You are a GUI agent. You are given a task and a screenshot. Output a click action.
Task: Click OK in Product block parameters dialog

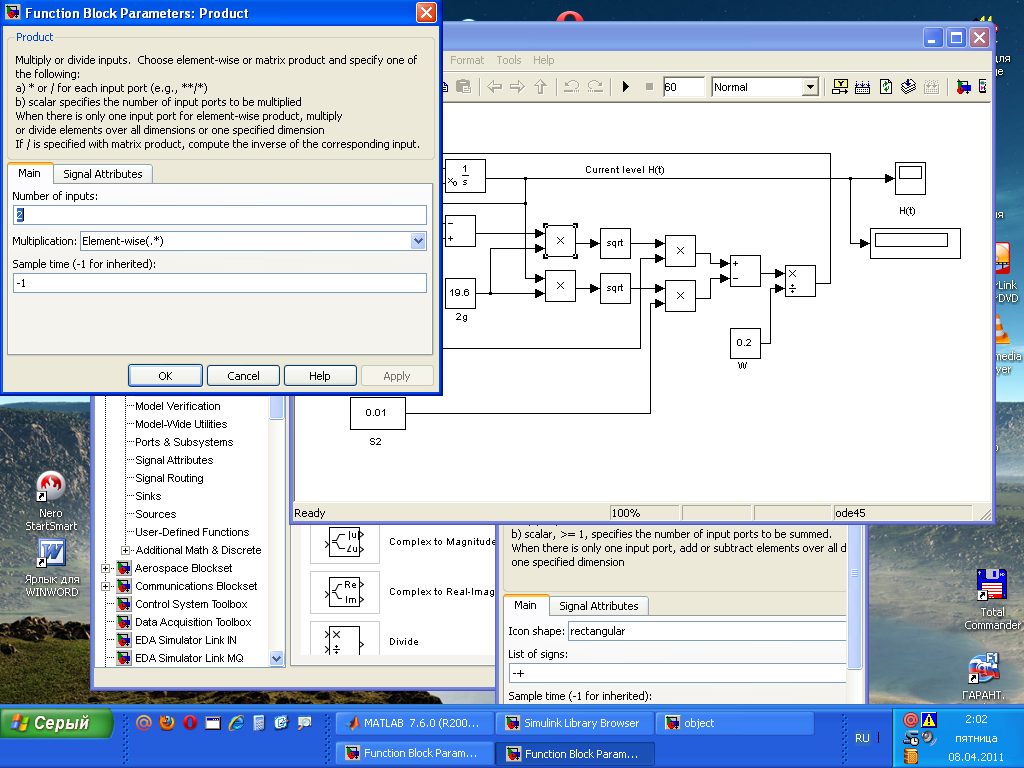[165, 376]
